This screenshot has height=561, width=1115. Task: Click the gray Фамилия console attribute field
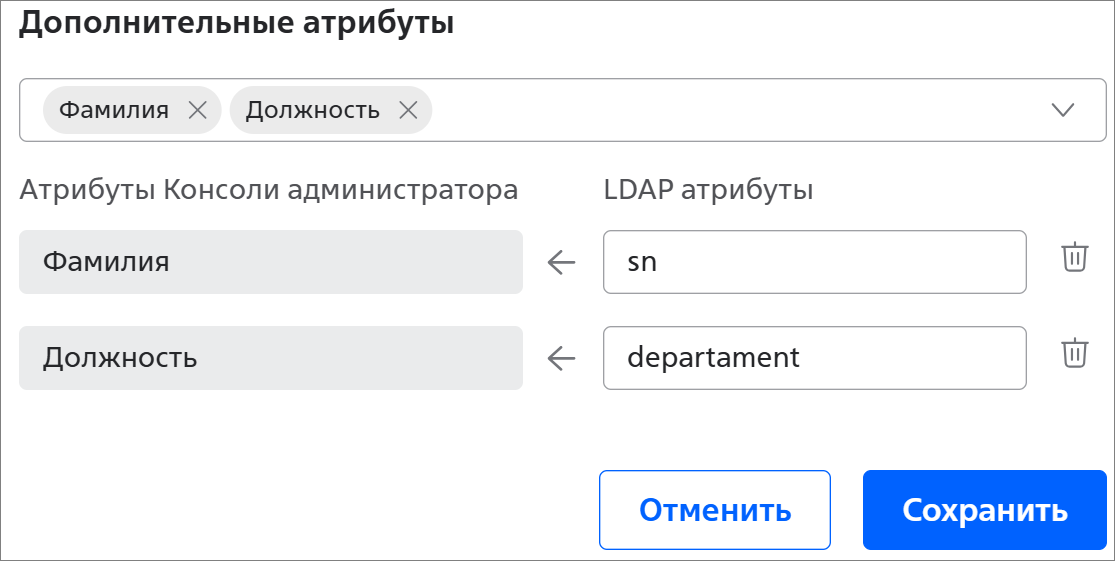(270, 263)
